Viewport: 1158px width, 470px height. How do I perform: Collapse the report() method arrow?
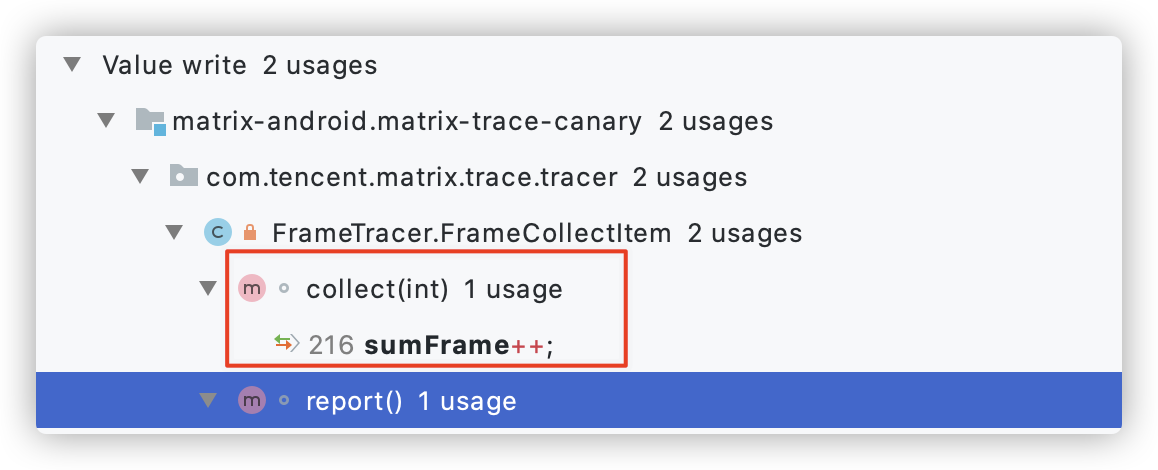209,401
